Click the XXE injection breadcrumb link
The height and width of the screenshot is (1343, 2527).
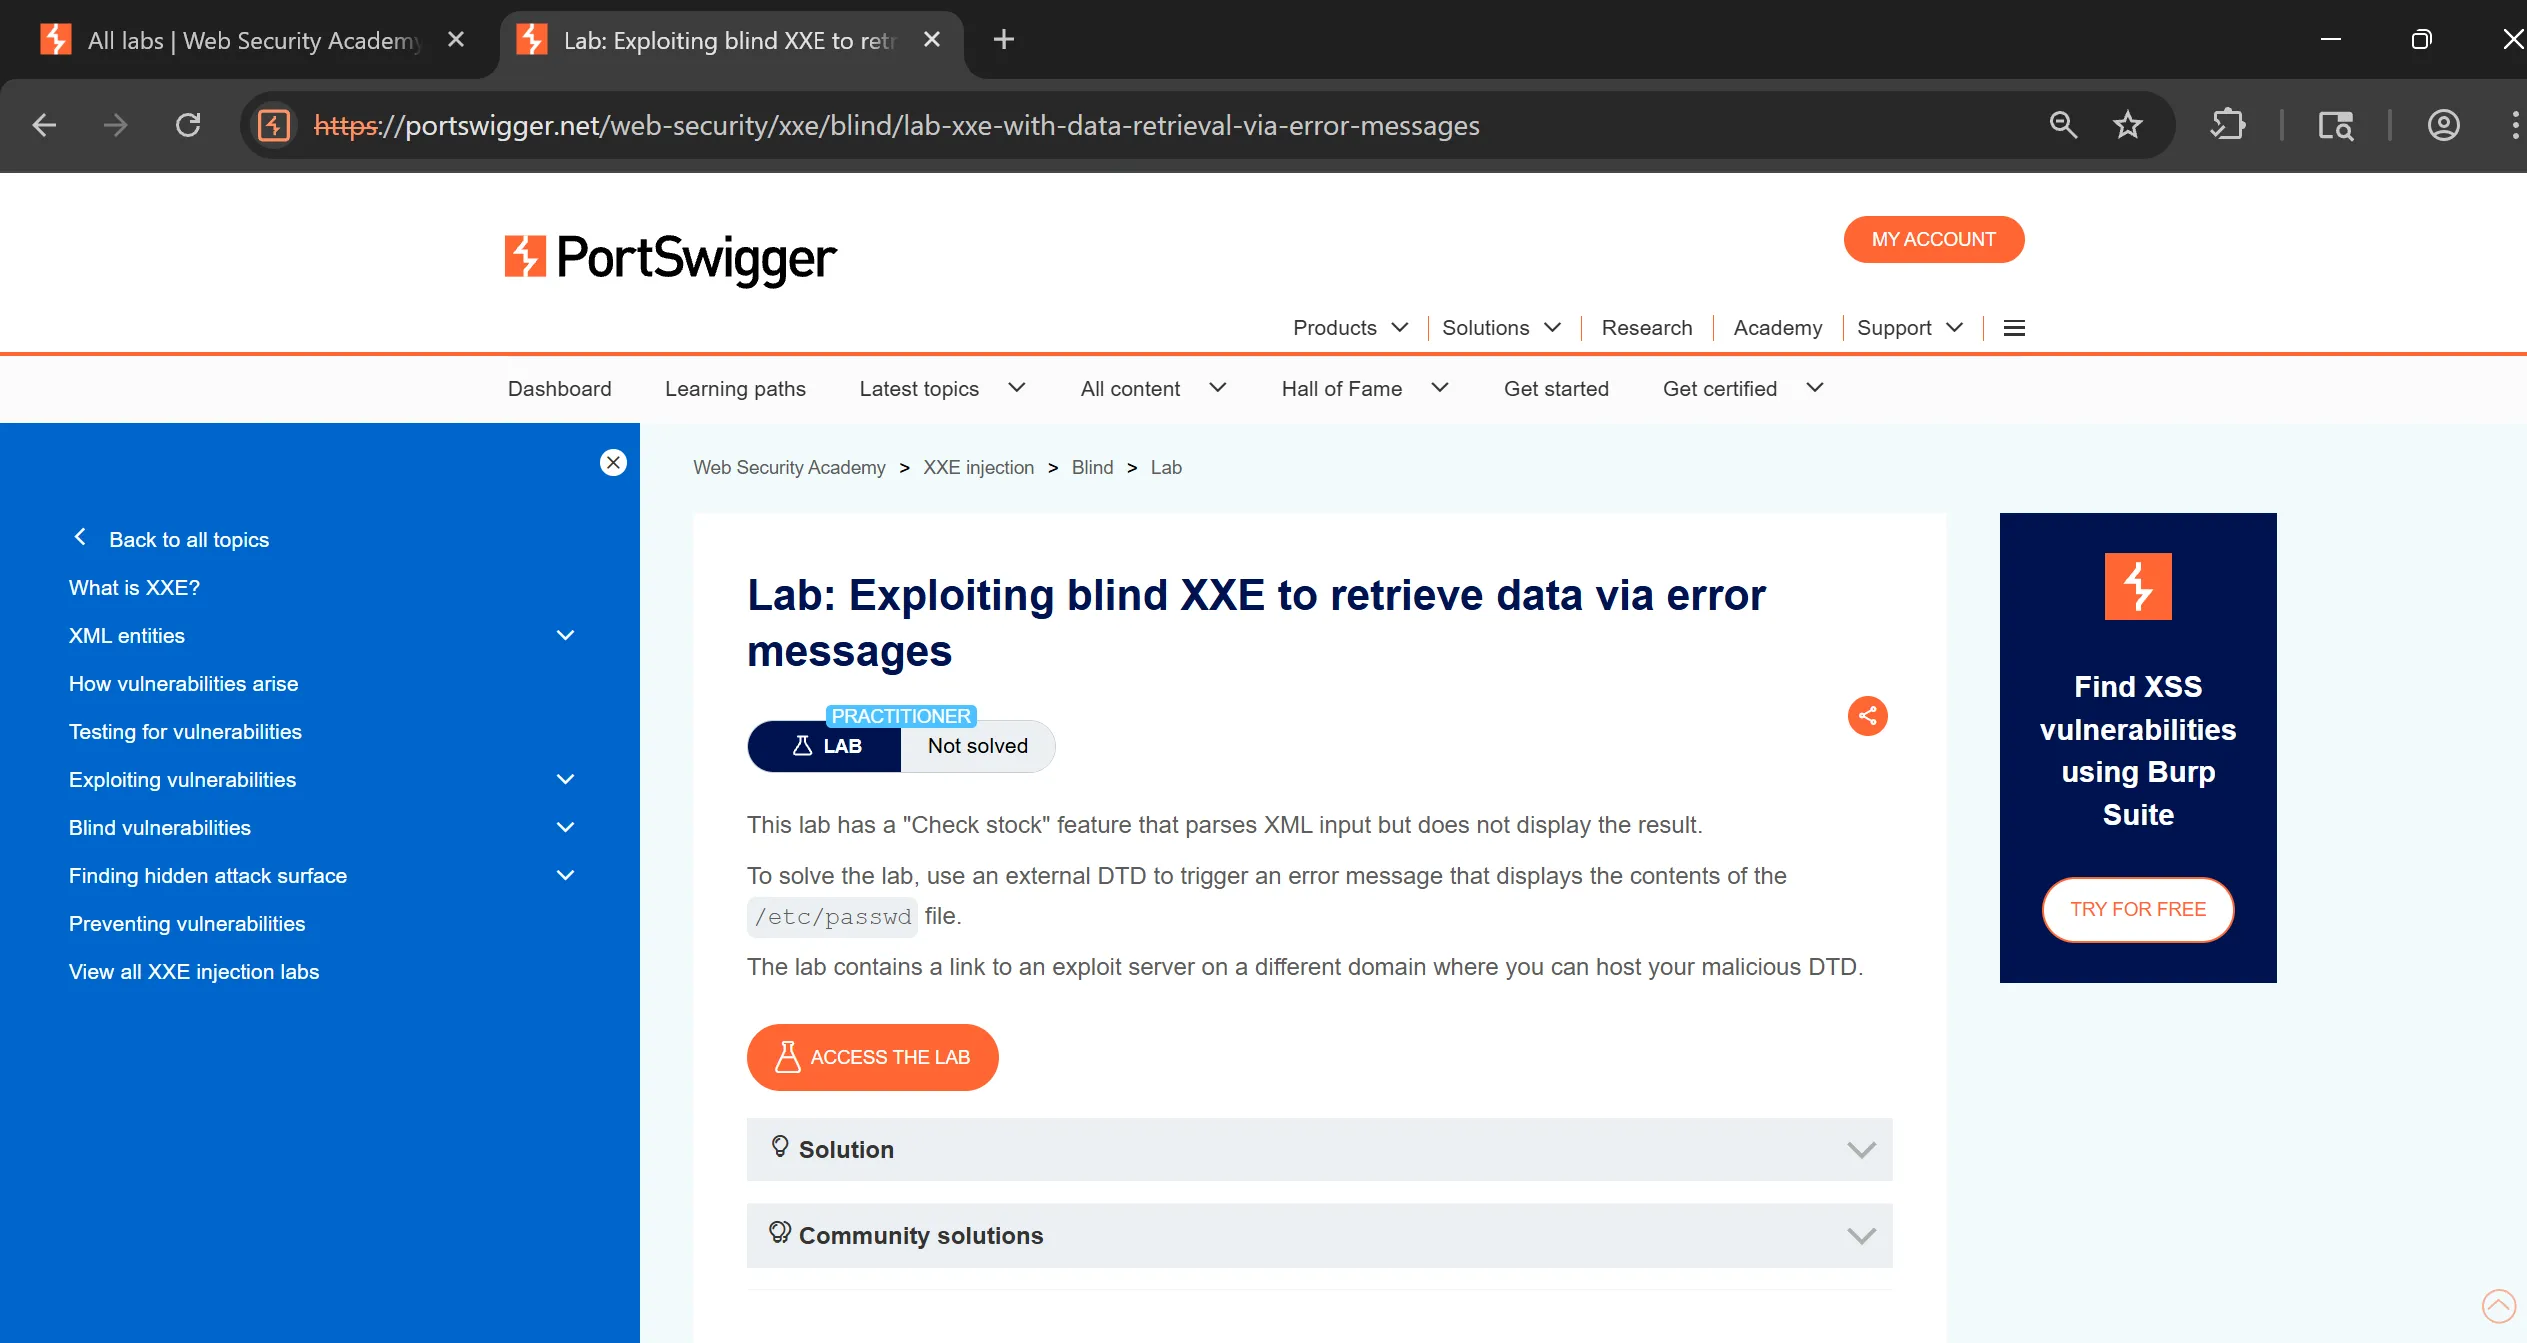[x=978, y=467]
